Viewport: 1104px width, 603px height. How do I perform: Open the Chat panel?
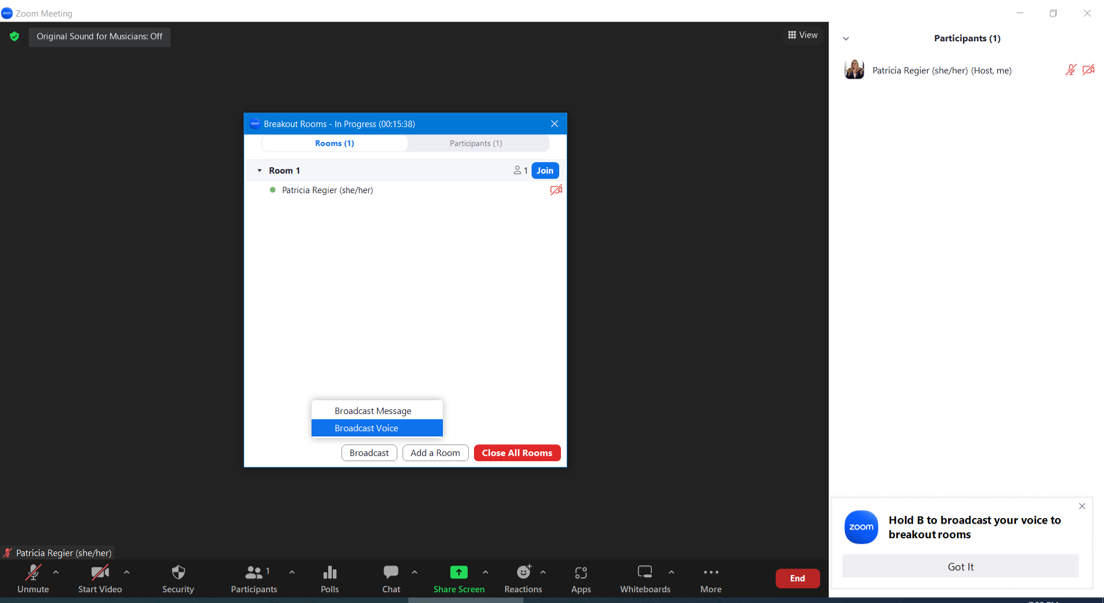tap(391, 578)
